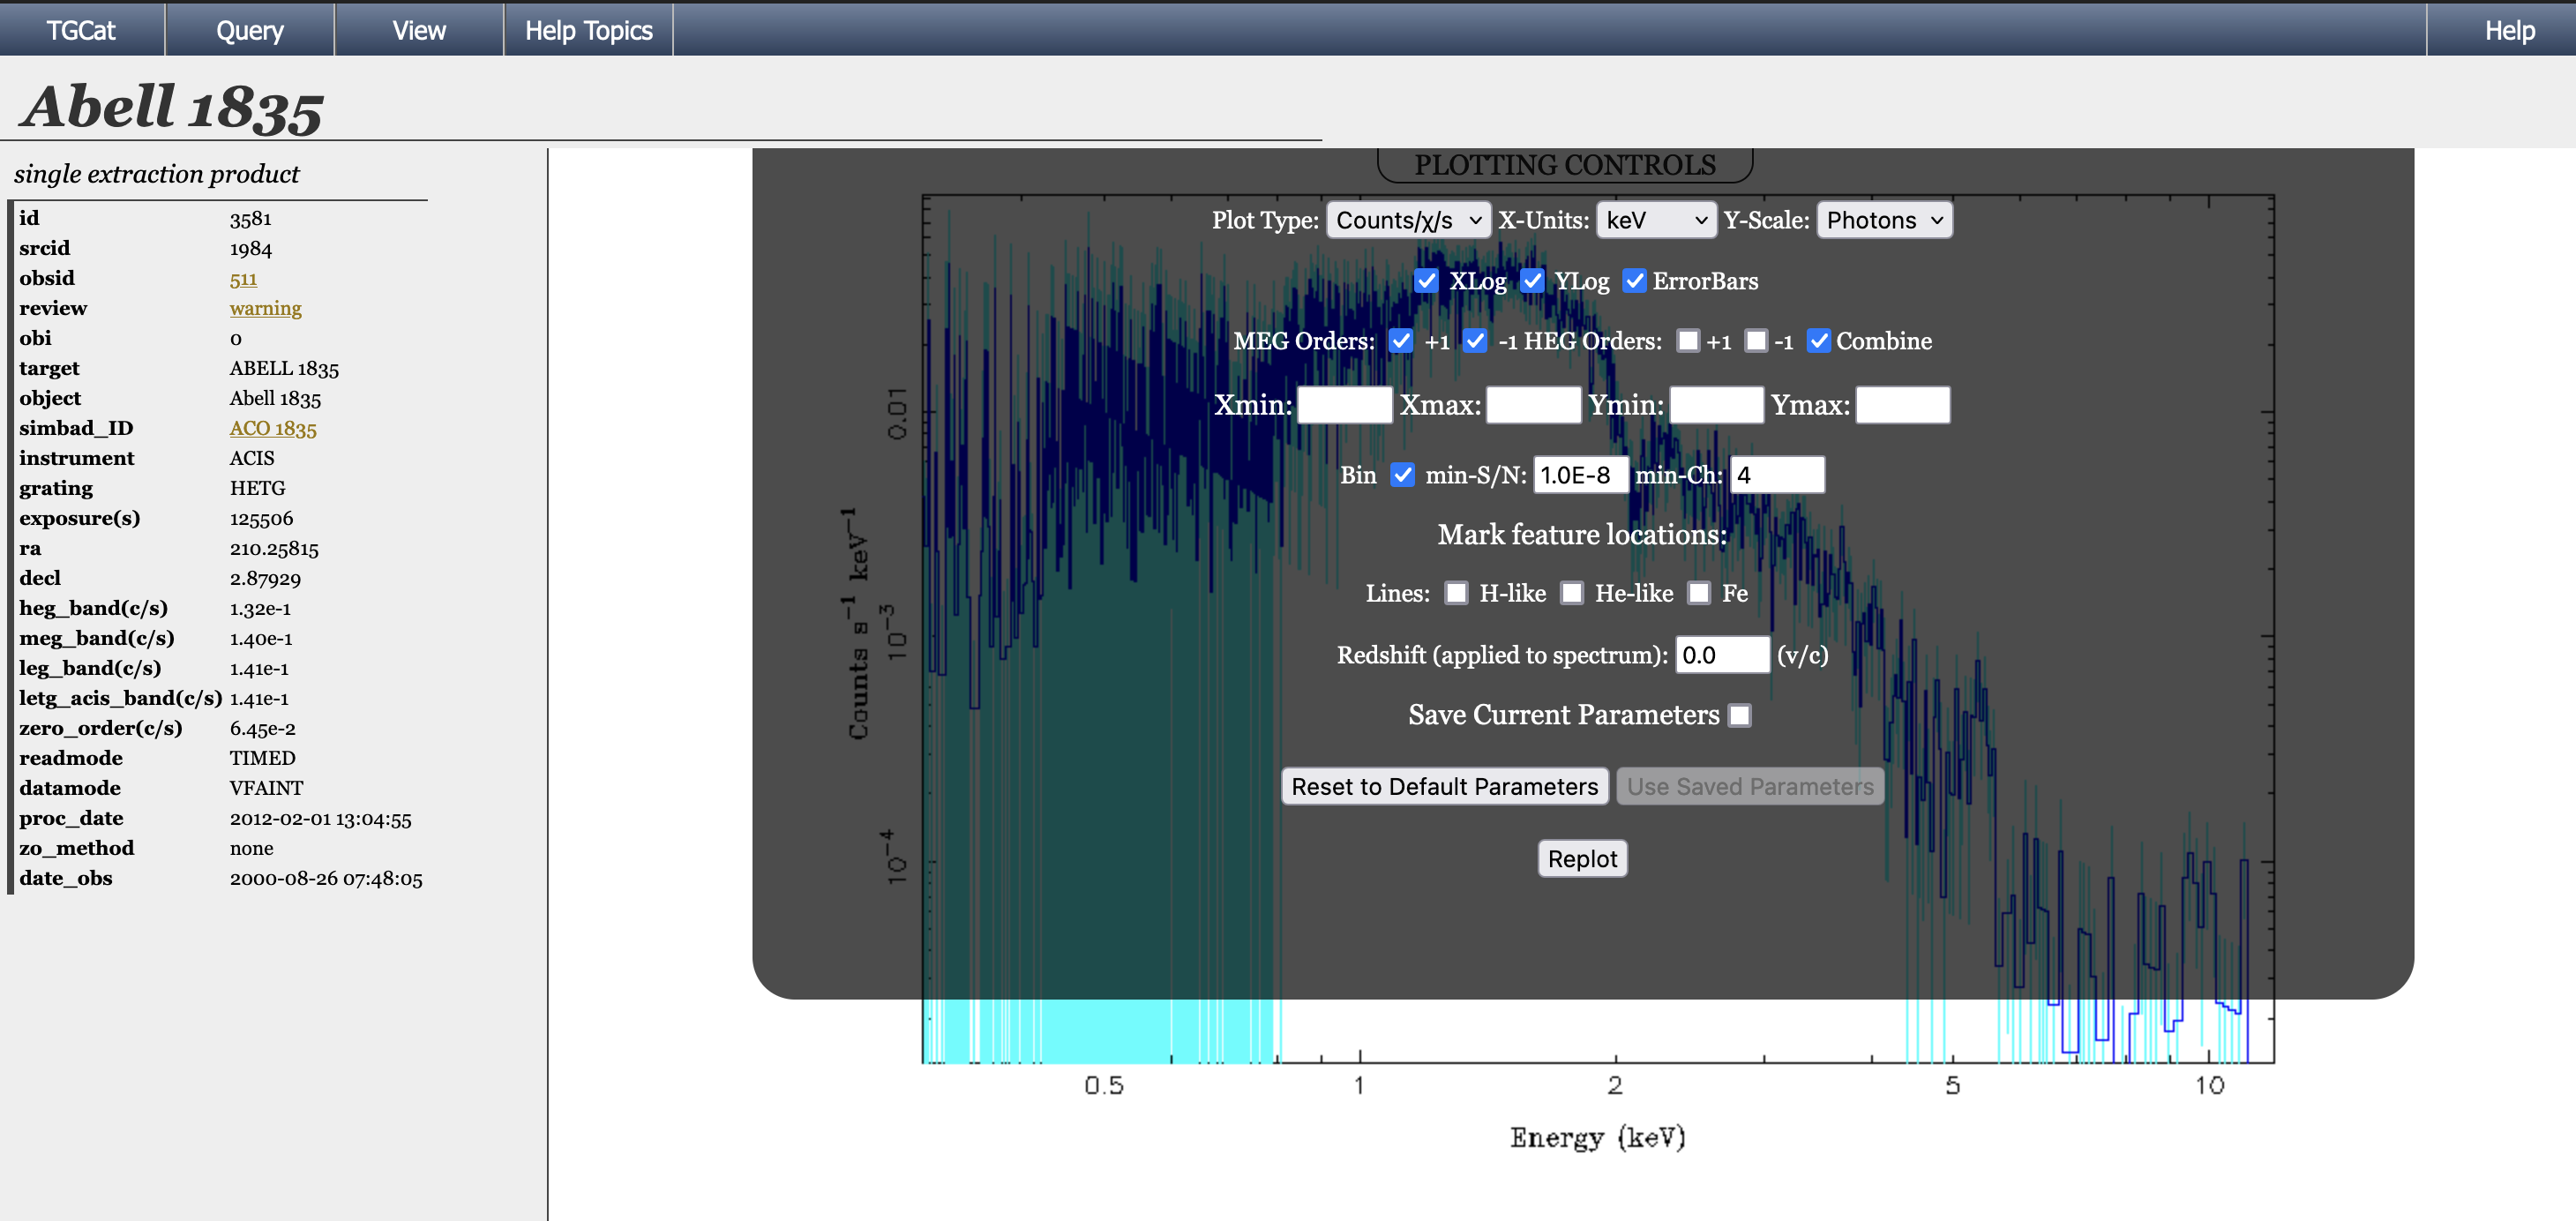Toggle MEG Orders +1 checkbox
Image resolution: width=2576 pixels, height=1221 pixels.
tap(1401, 341)
